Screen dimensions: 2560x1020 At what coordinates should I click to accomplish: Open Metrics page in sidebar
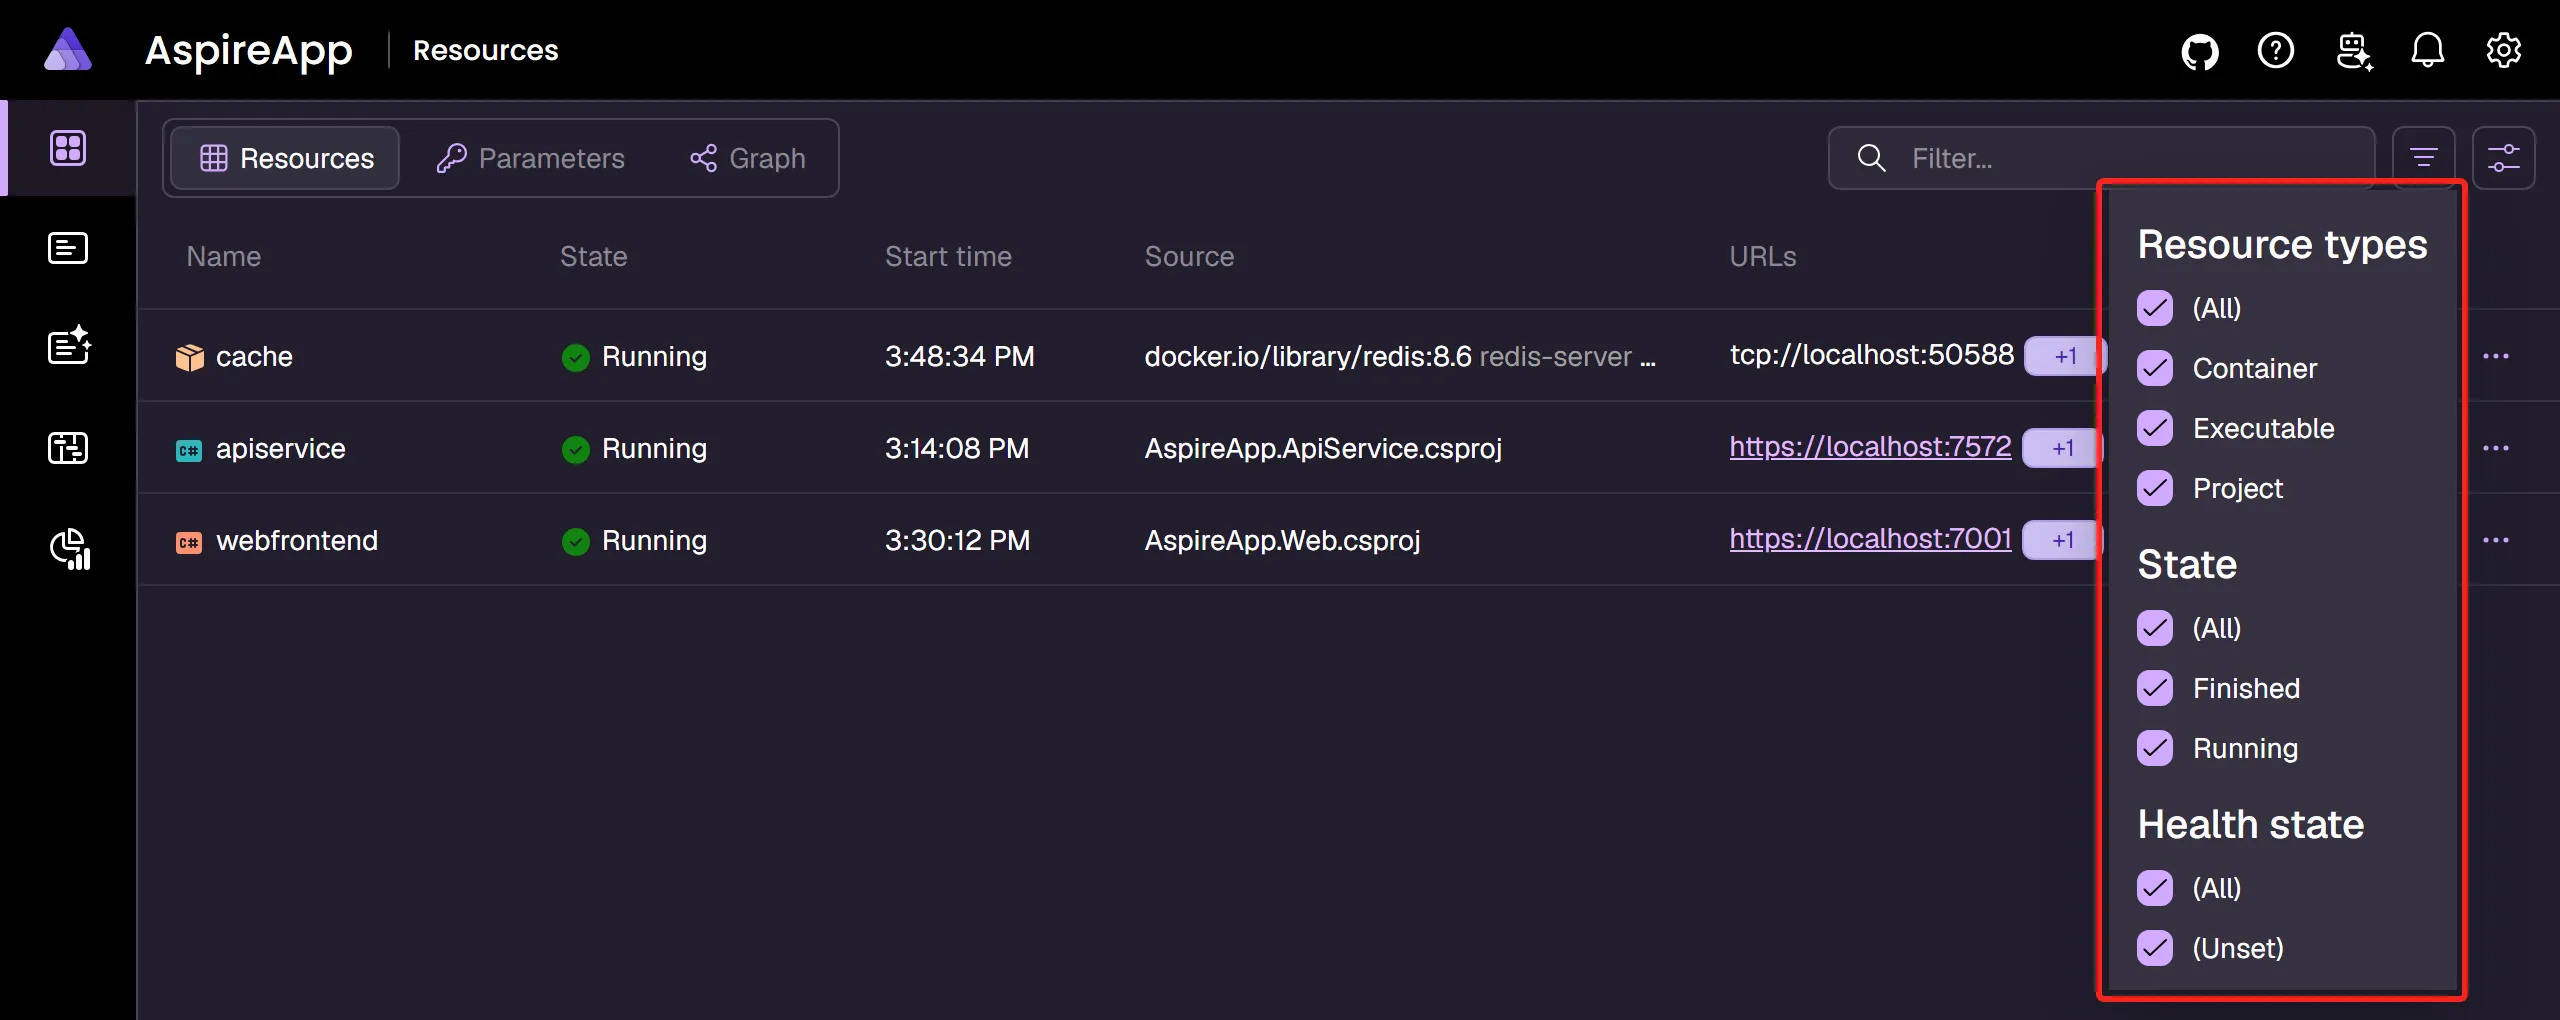click(70, 549)
